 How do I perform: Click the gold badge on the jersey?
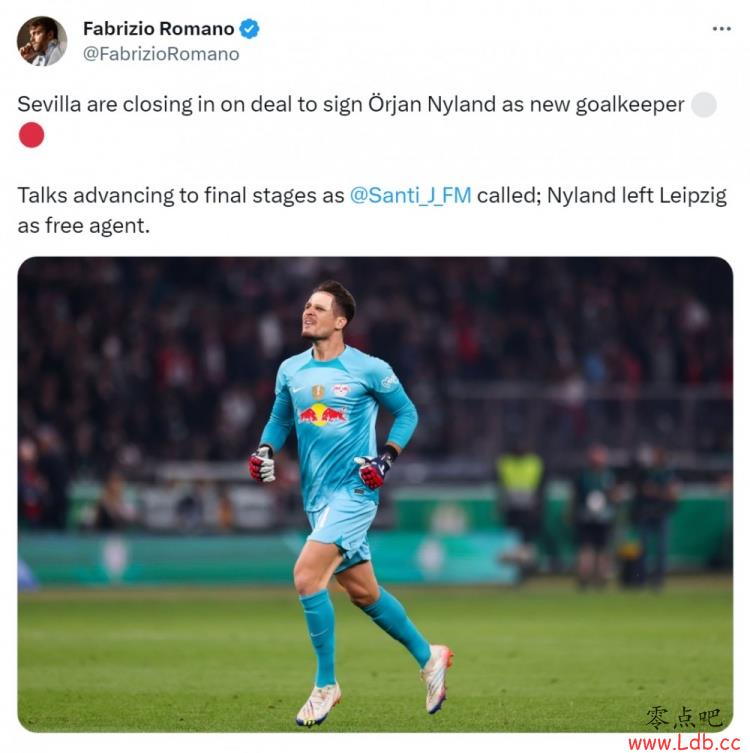pyautogui.click(x=318, y=392)
